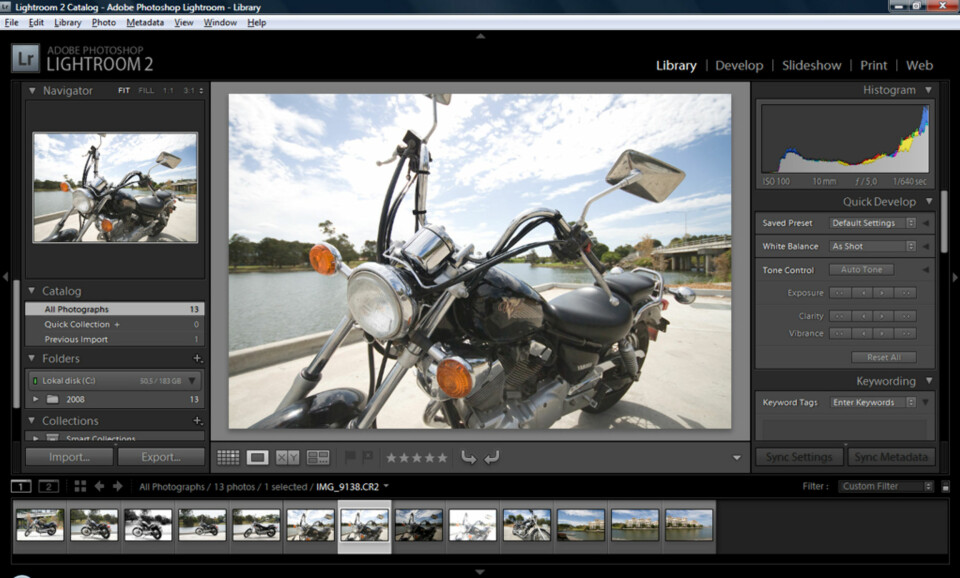The height and width of the screenshot is (578, 960).
Task: Go forward using the filmstrip right arrow
Action: (x=118, y=486)
